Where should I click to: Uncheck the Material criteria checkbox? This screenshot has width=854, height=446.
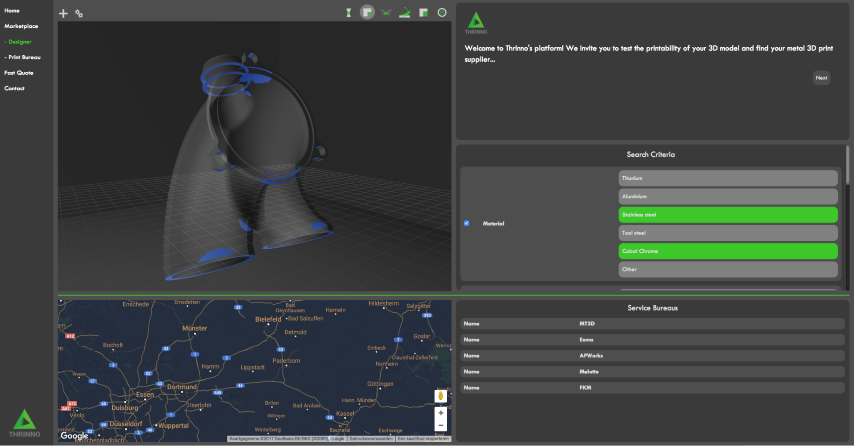coord(466,223)
